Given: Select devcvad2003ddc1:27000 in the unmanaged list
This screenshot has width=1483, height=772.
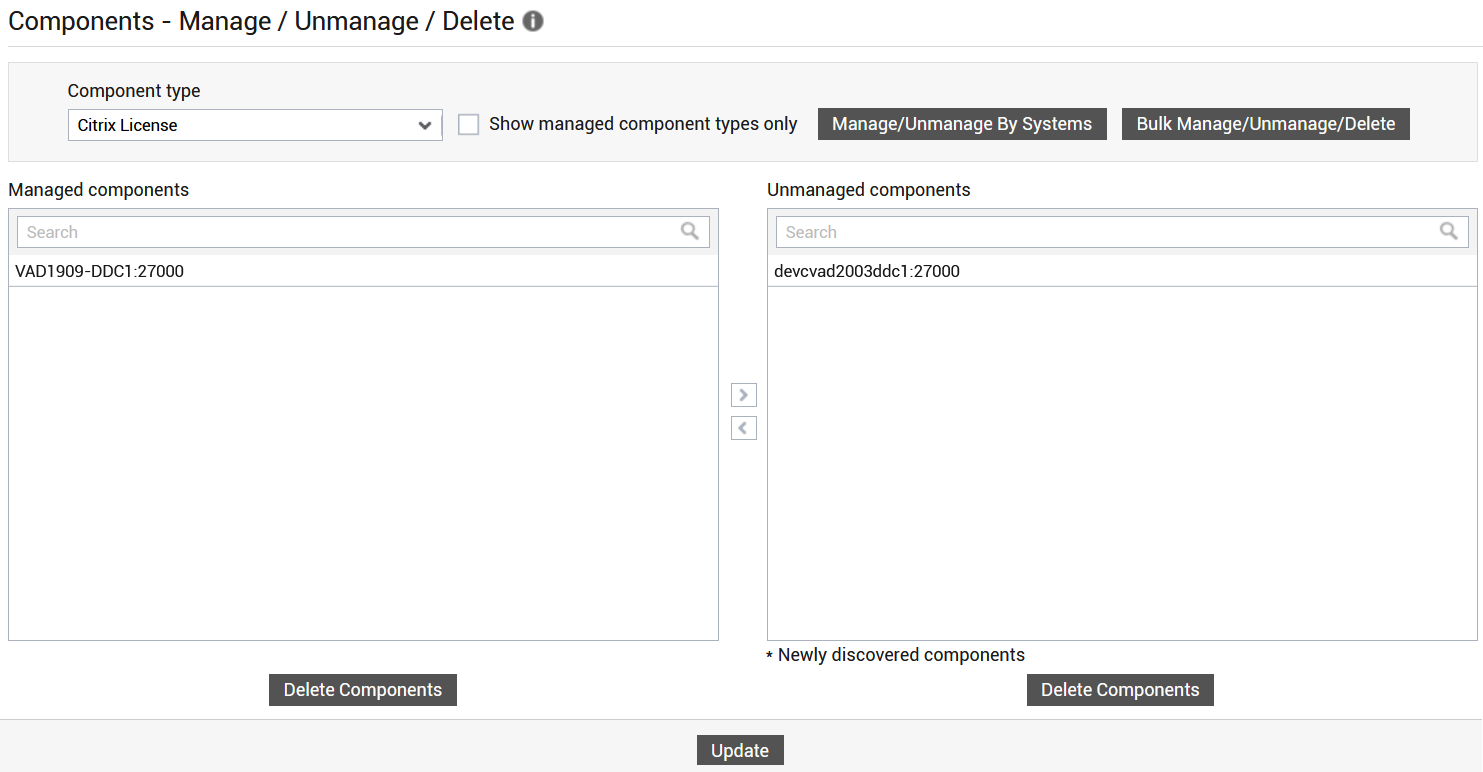Looking at the screenshot, I should 1122,271.
